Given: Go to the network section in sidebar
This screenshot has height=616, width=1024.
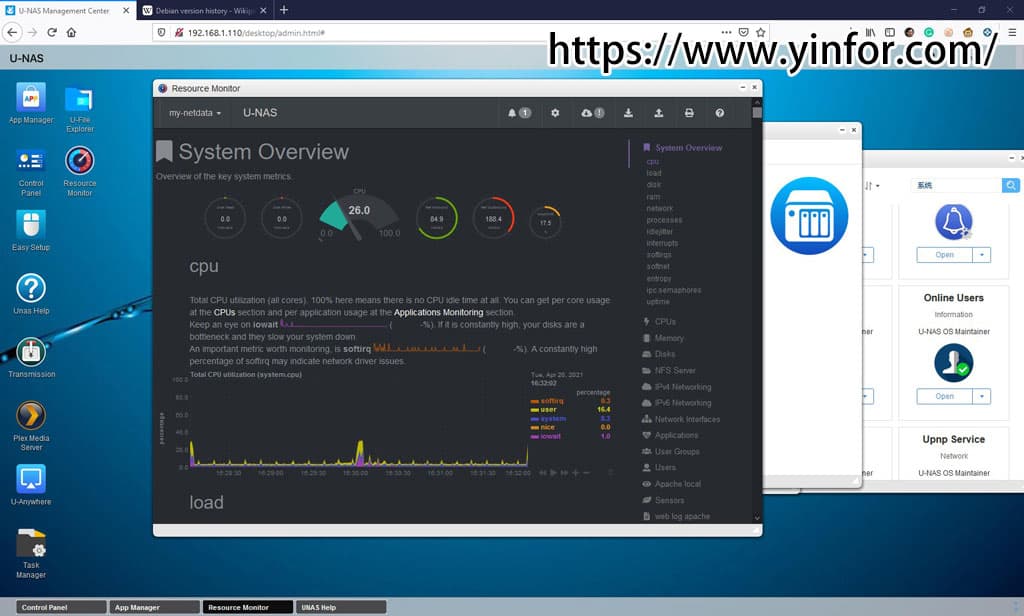Looking at the screenshot, I should click(660, 208).
